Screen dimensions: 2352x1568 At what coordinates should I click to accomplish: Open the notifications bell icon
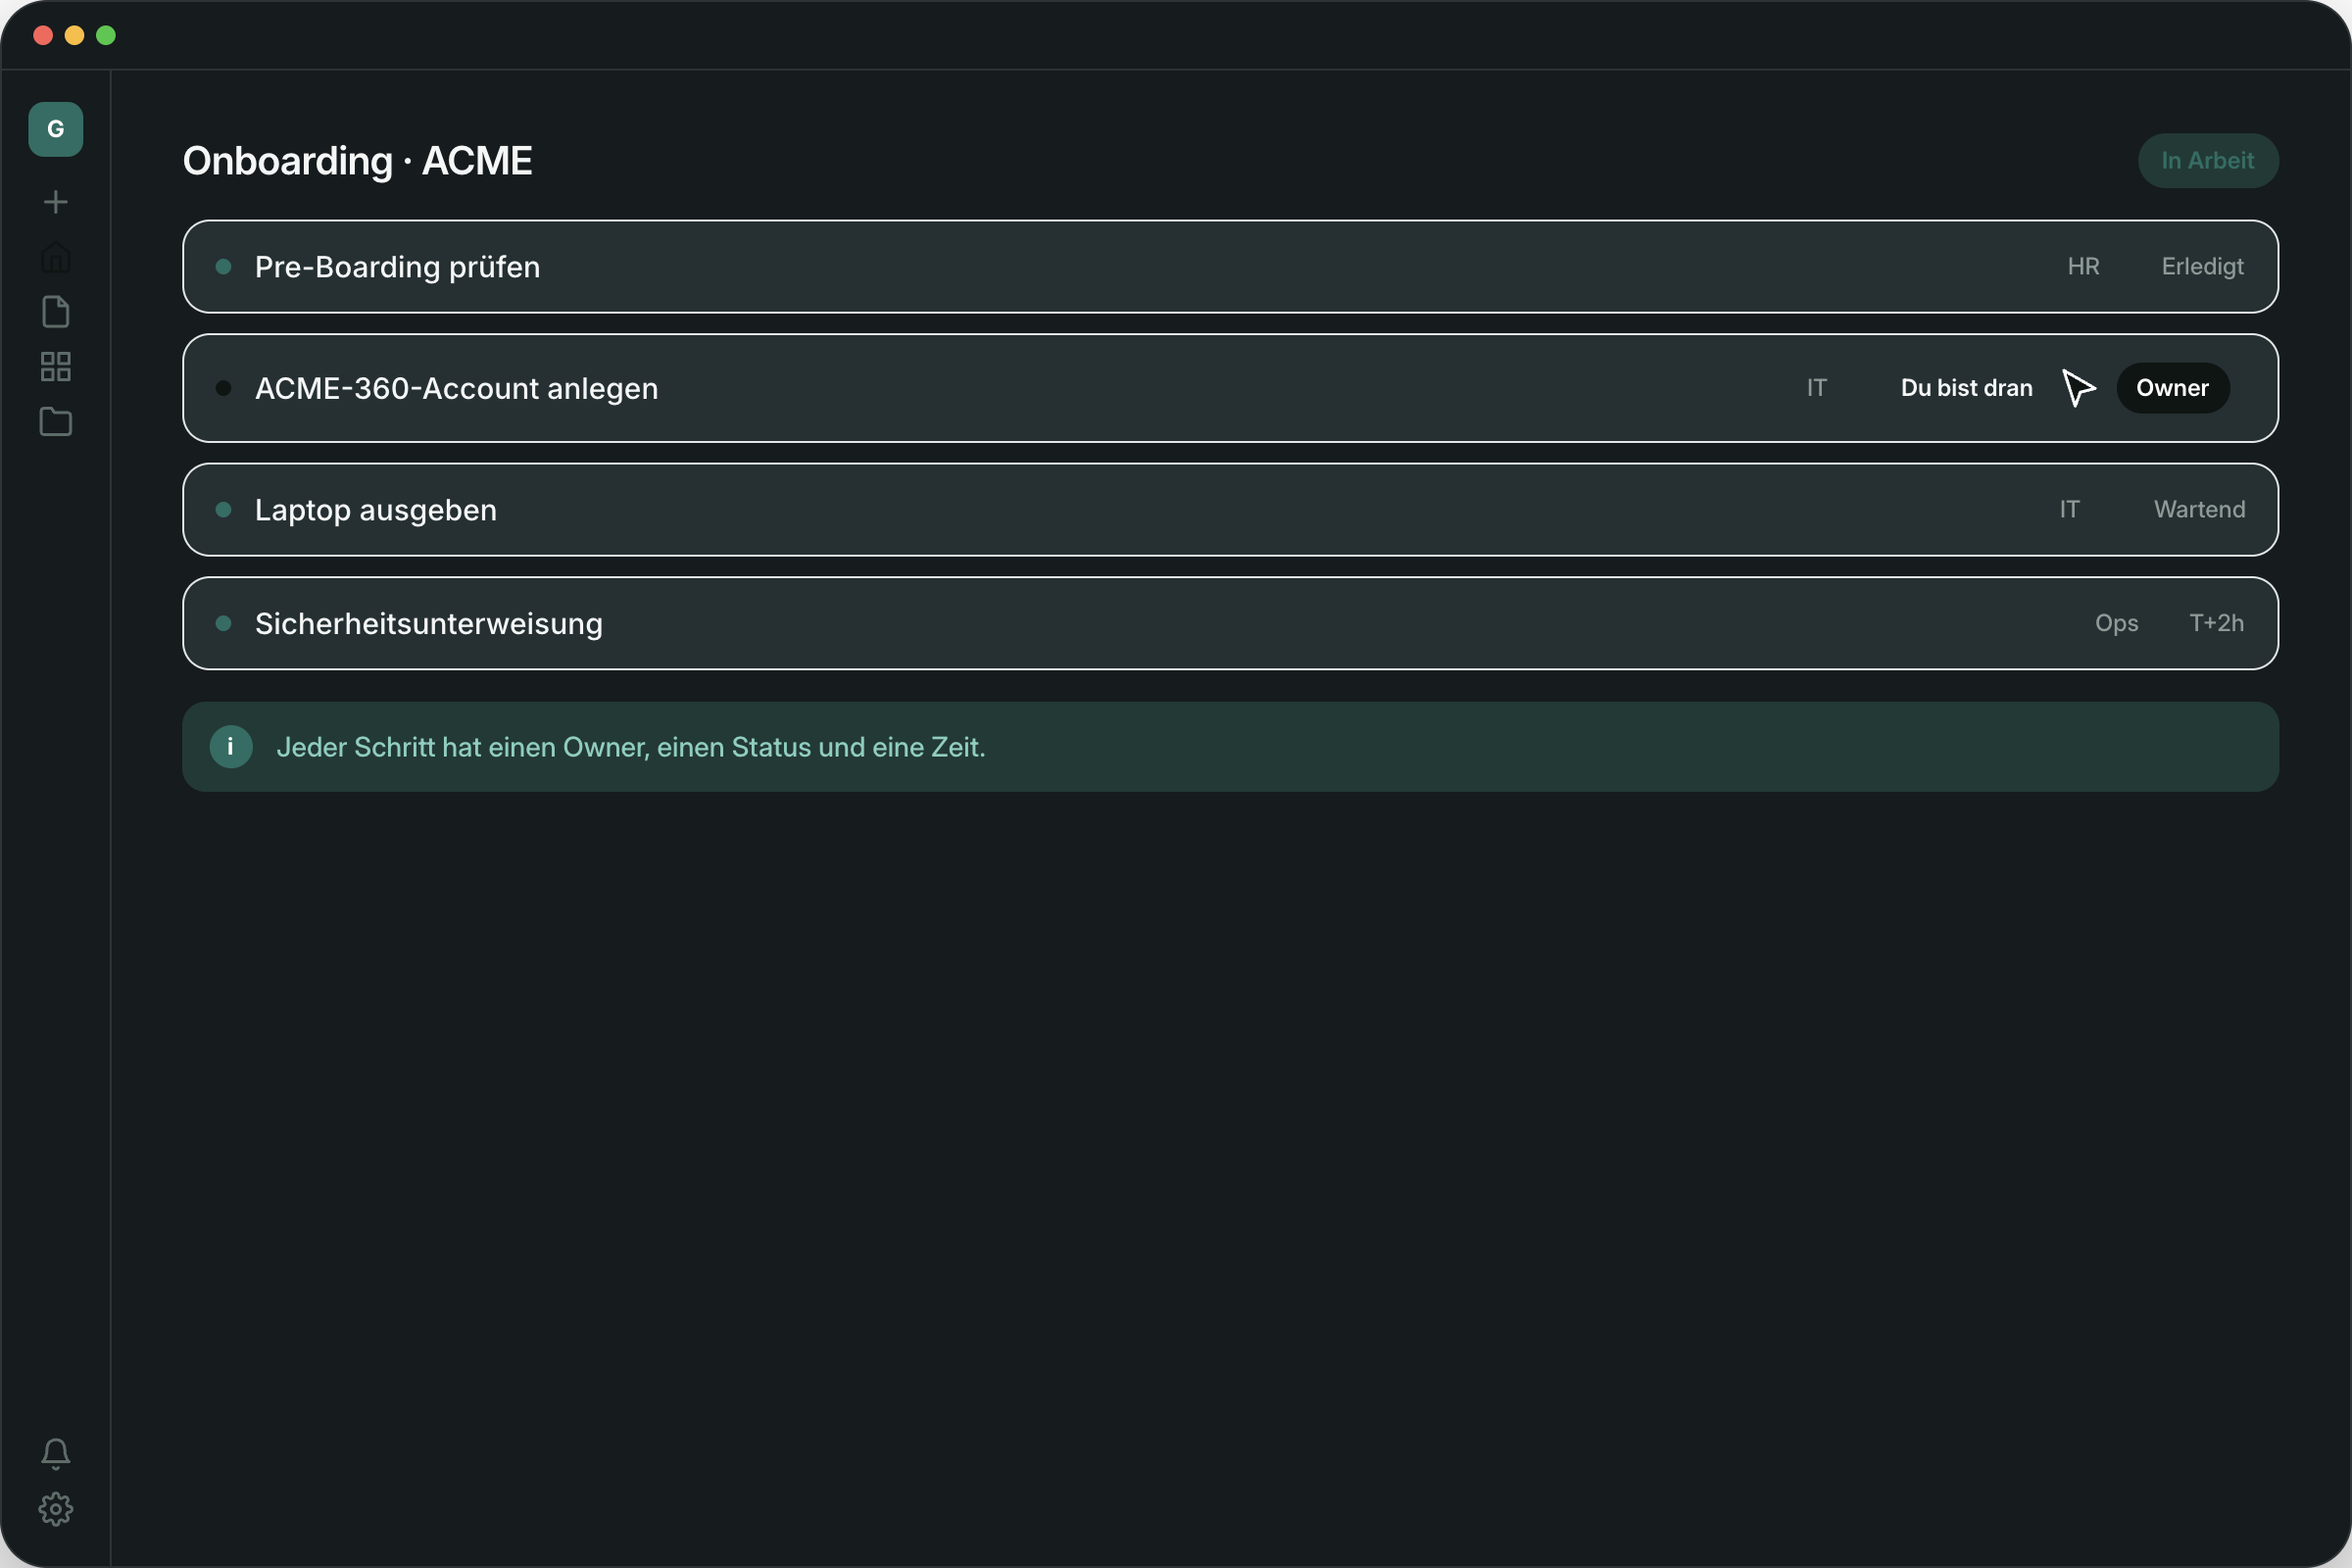pos(56,1454)
